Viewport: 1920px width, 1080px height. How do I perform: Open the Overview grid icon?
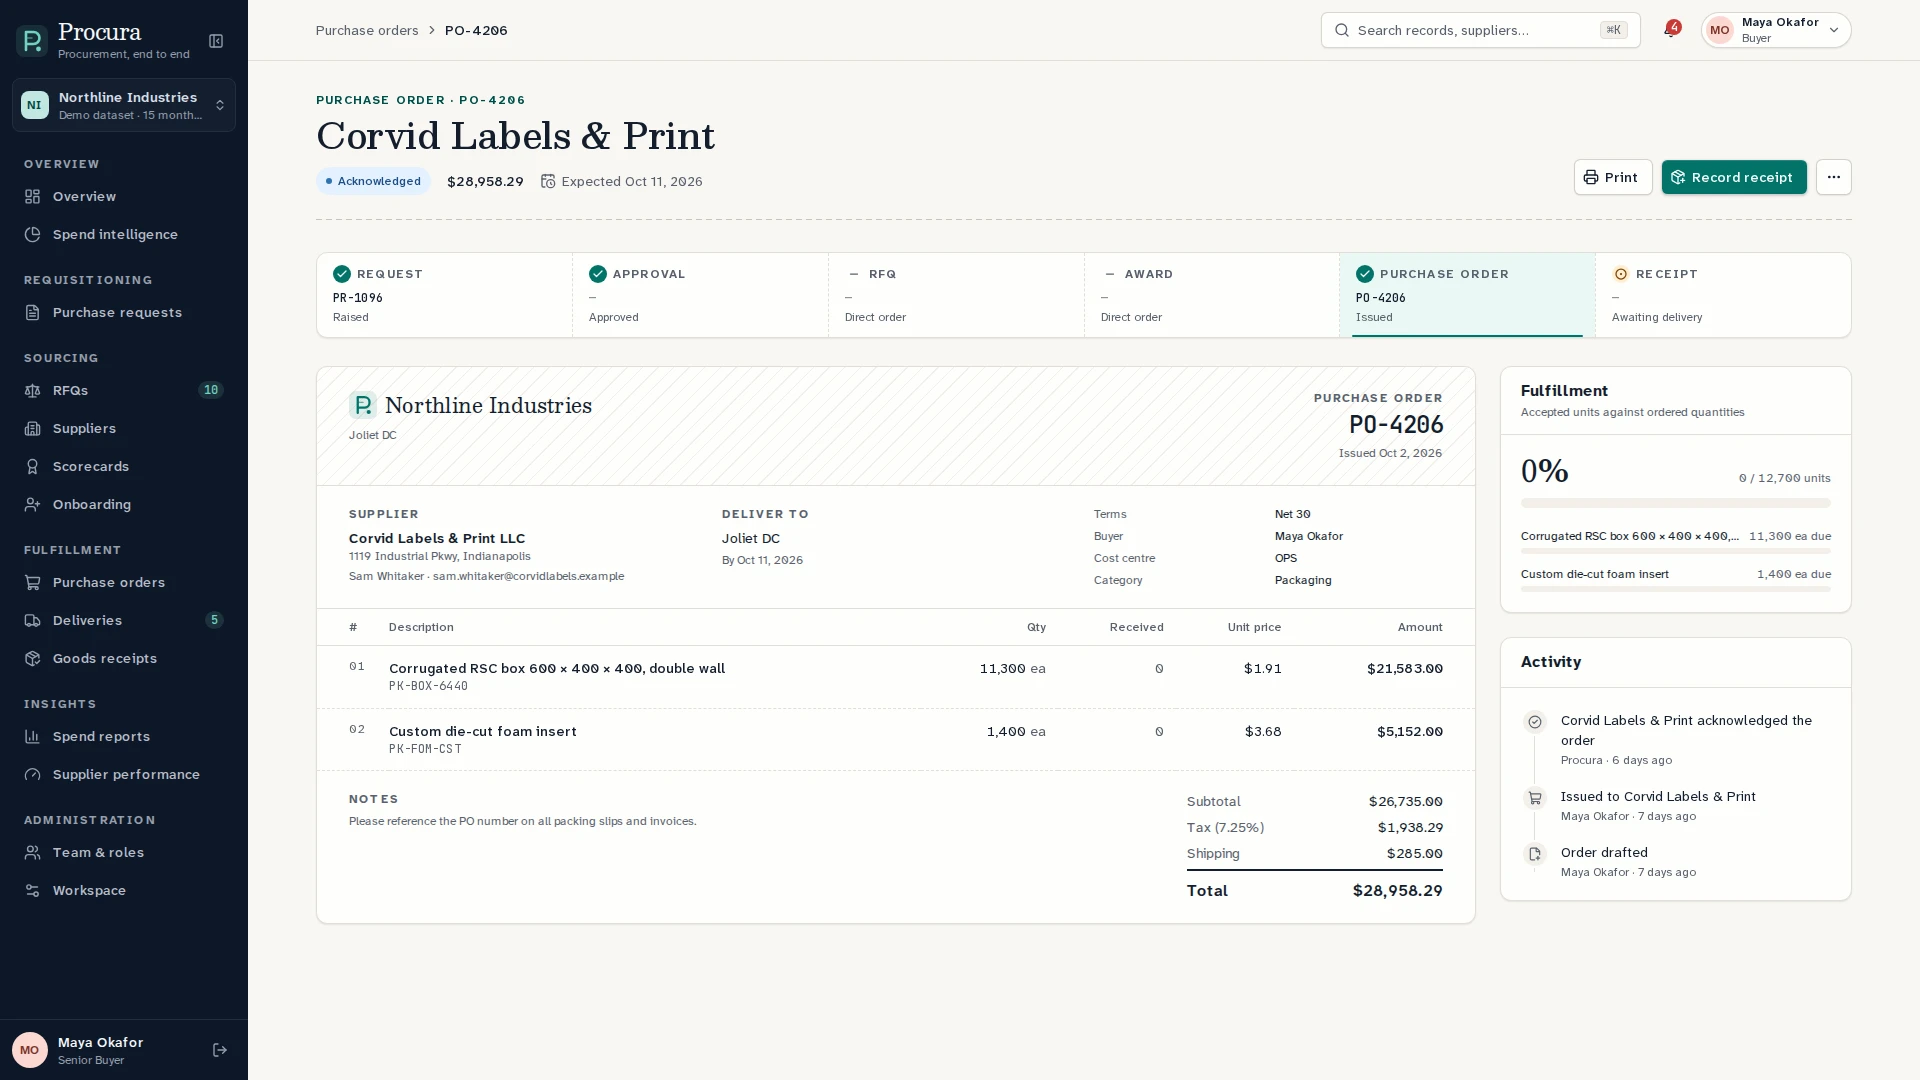click(x=33, y=197)
